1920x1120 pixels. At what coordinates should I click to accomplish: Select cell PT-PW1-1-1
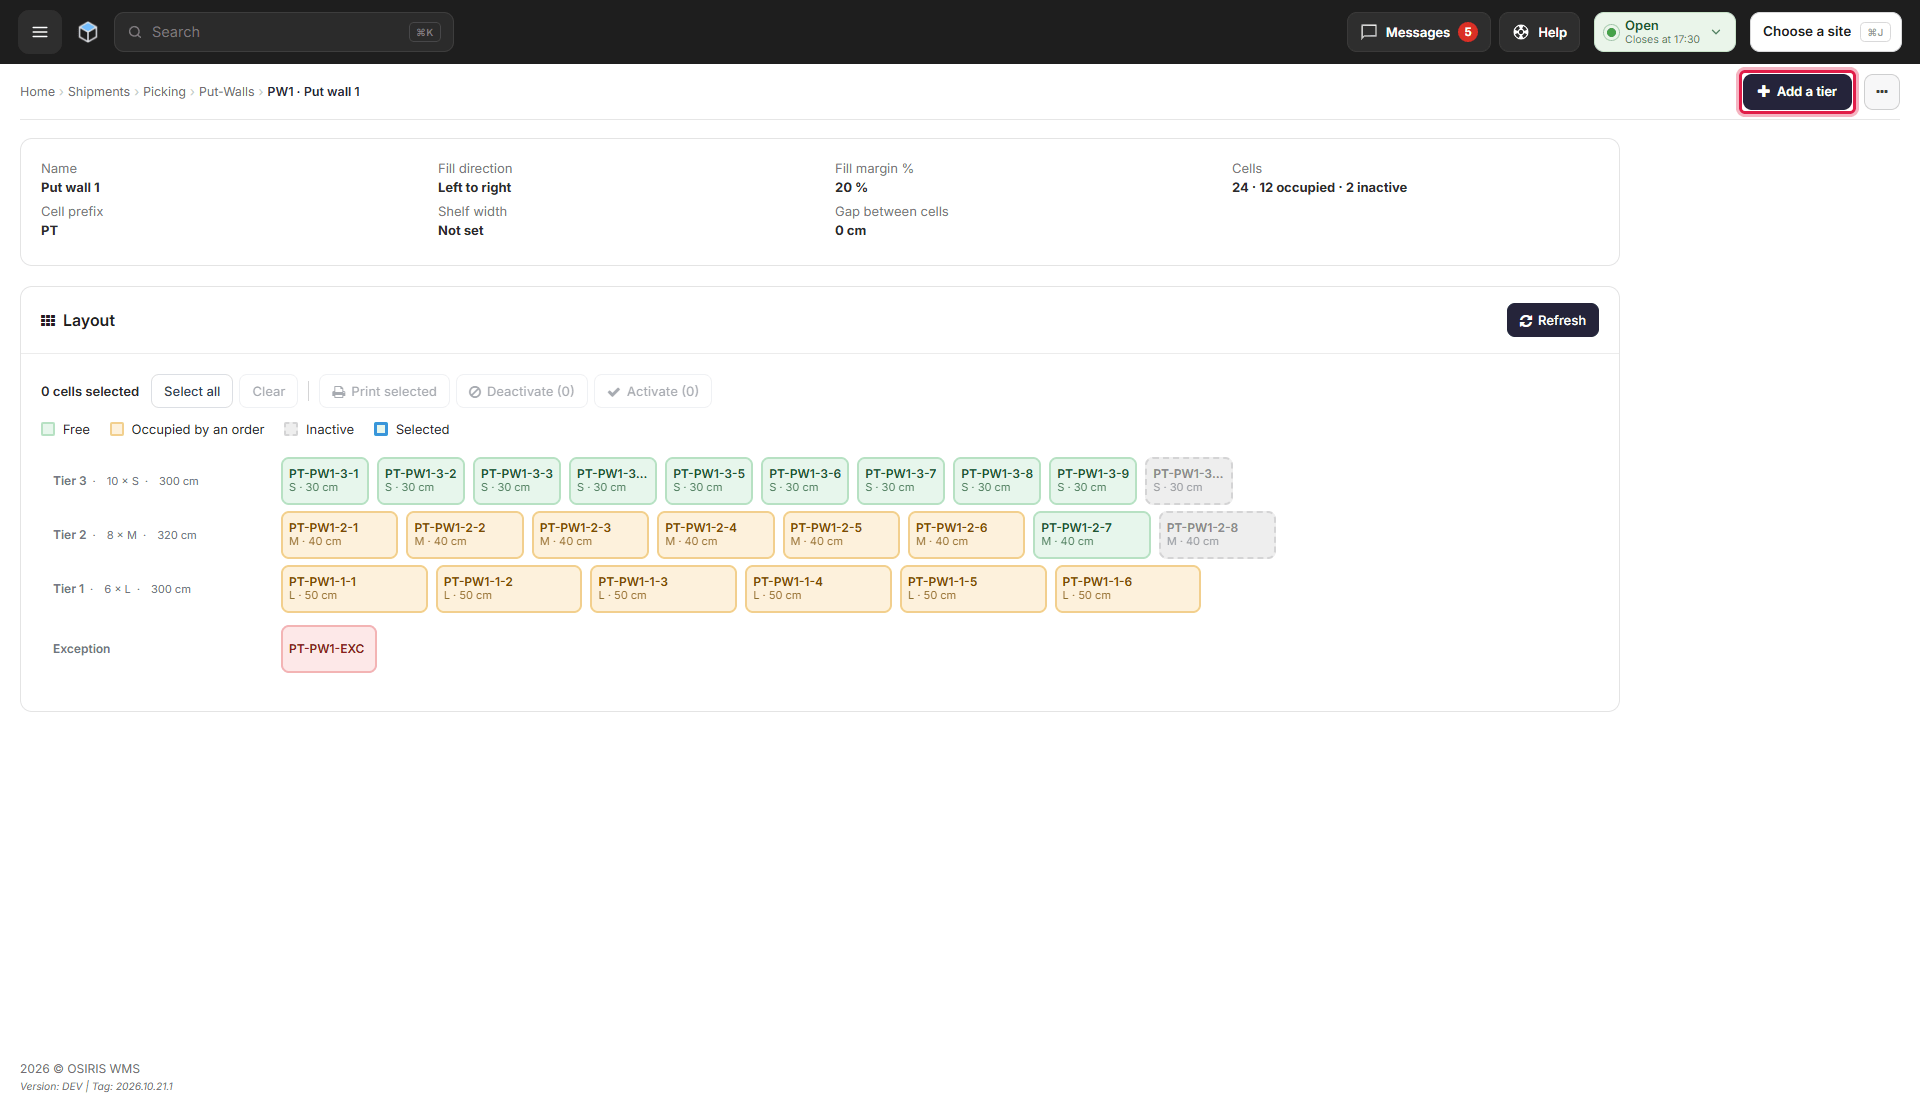(355, 589)
